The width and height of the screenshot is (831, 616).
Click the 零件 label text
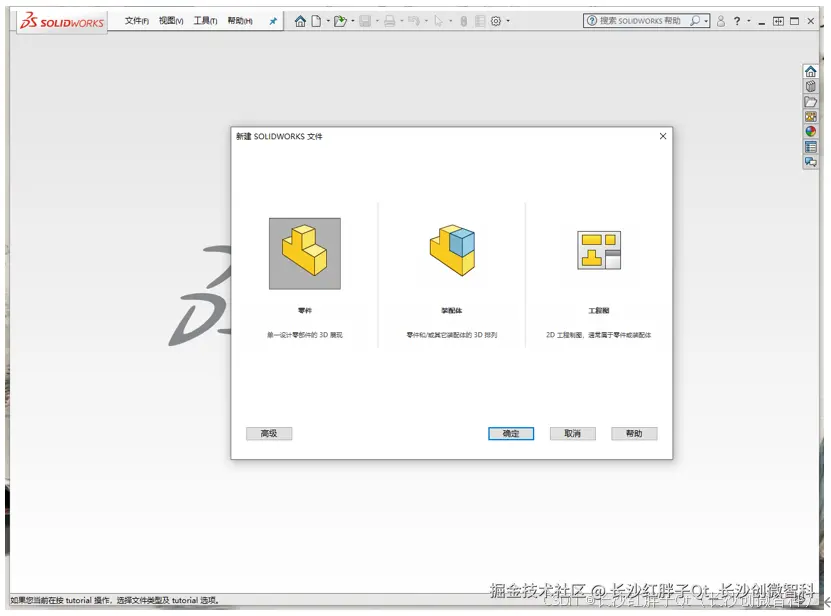pyautogui.click(x=305, y=311)
